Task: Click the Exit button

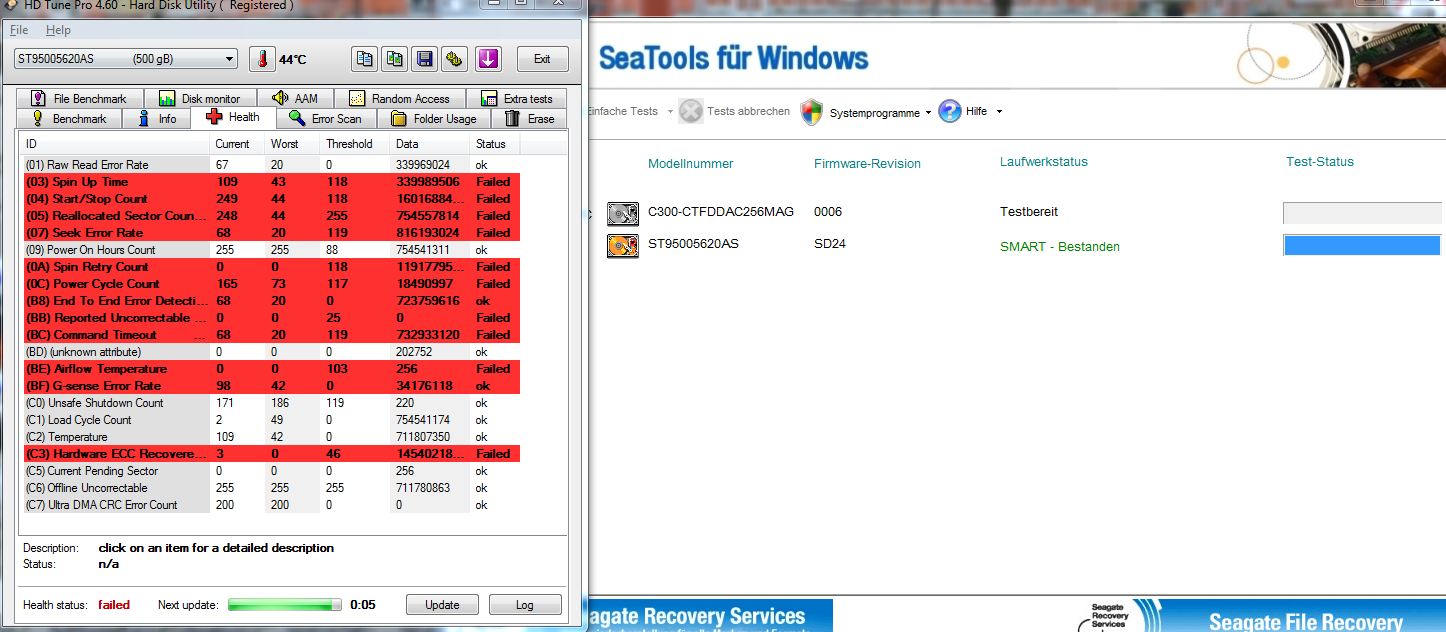Action: tap(542, 59)
